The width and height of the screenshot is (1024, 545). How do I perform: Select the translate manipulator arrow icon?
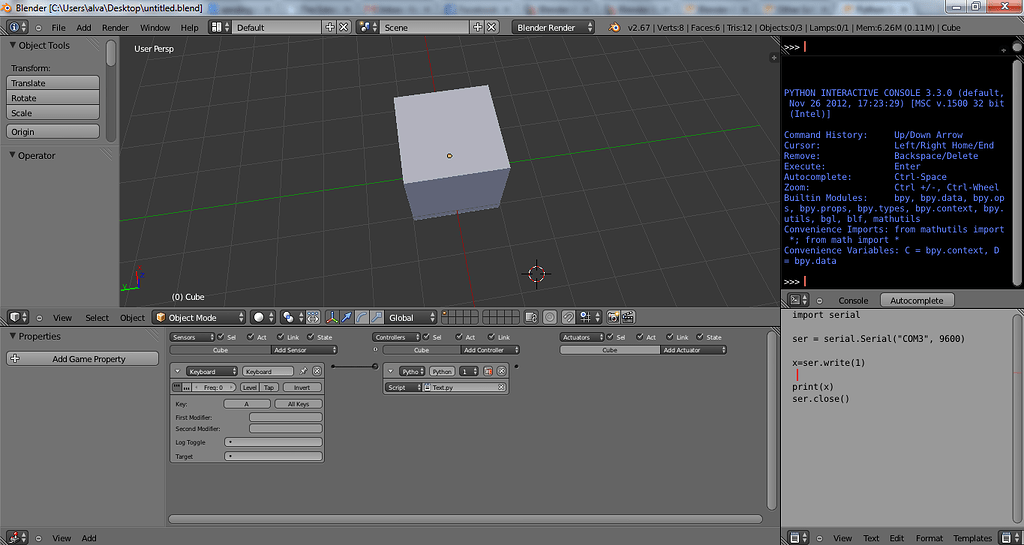click(x=347, y=317)
